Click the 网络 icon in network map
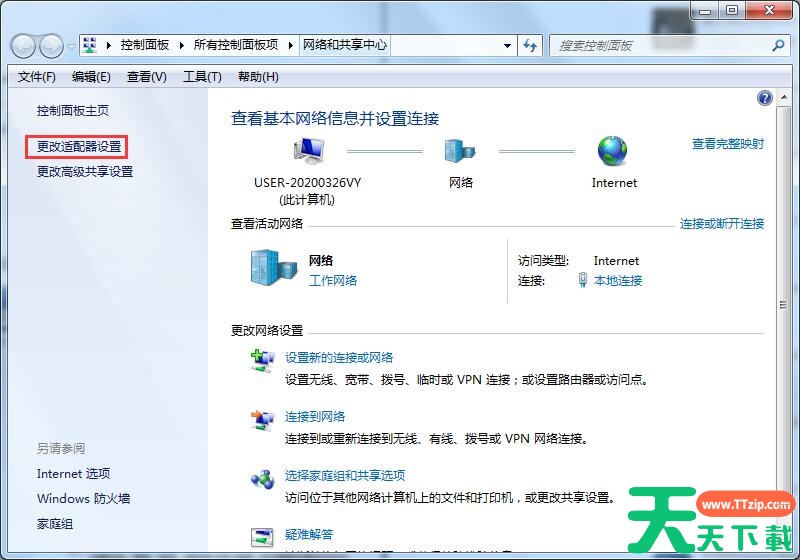Image resolution: width=800 pixels, height=560 pixels. point(460,151)
